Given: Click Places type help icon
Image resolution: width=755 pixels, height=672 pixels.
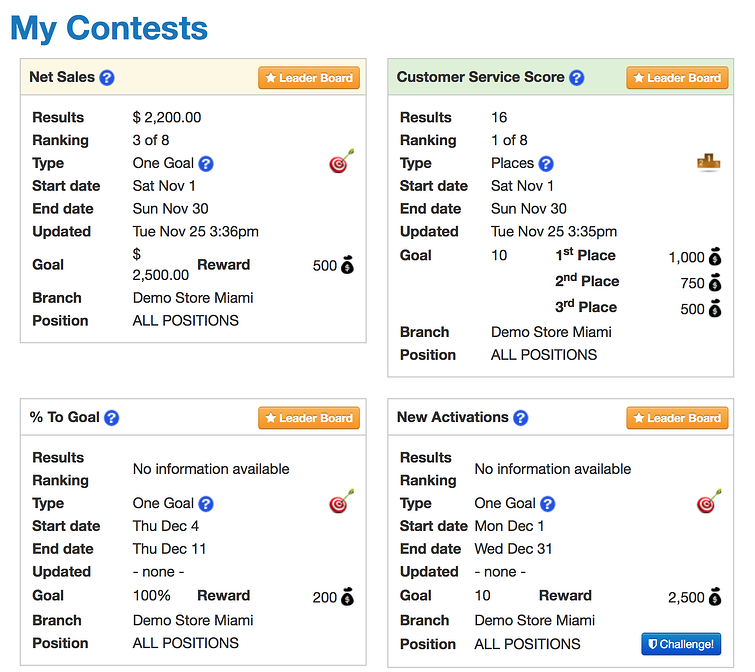Looking at the screenshot, I should [x=546, y=164].
